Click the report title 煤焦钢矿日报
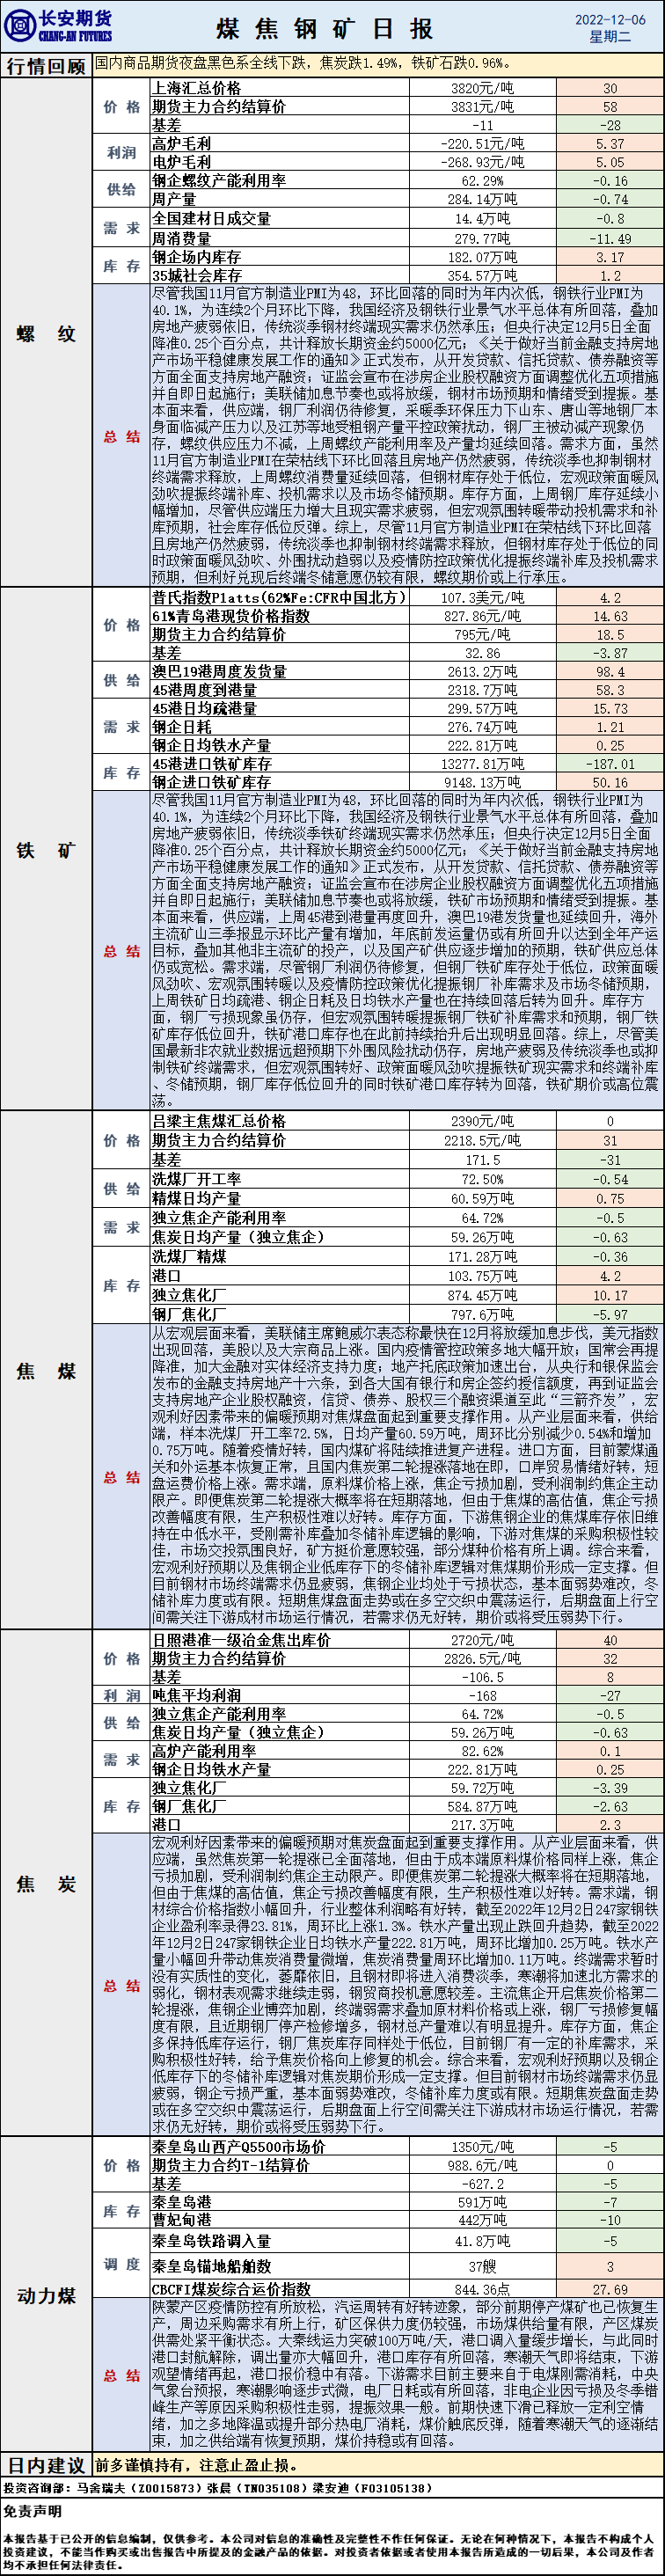The height and width of the screenshot is (2576, 665). click(x=325, y=28)
